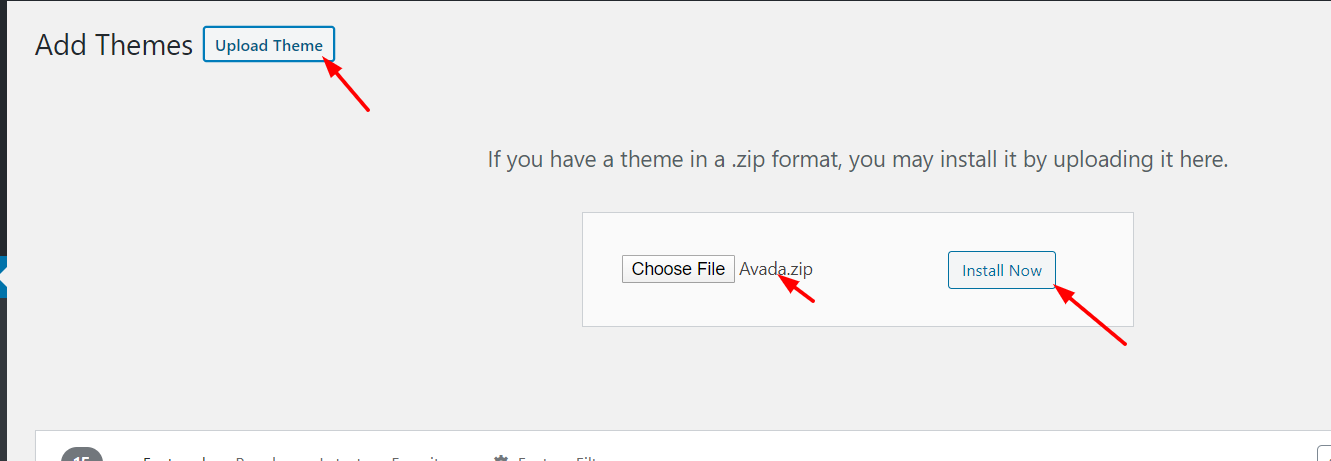
Task: Switch to the Latest themes tab
Action: 341,458
